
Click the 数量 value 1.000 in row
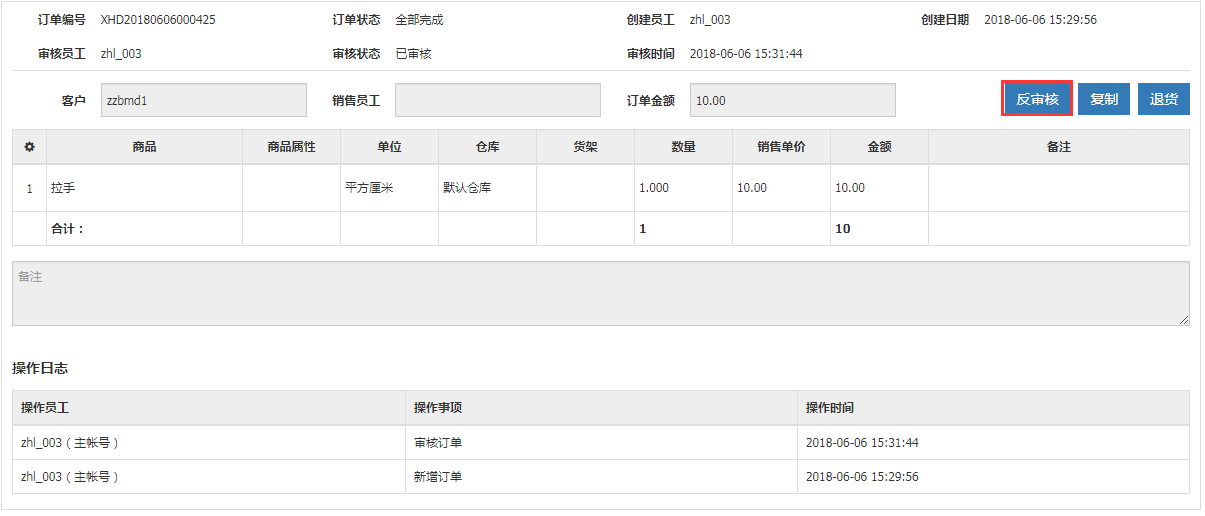tap(654, 188)
